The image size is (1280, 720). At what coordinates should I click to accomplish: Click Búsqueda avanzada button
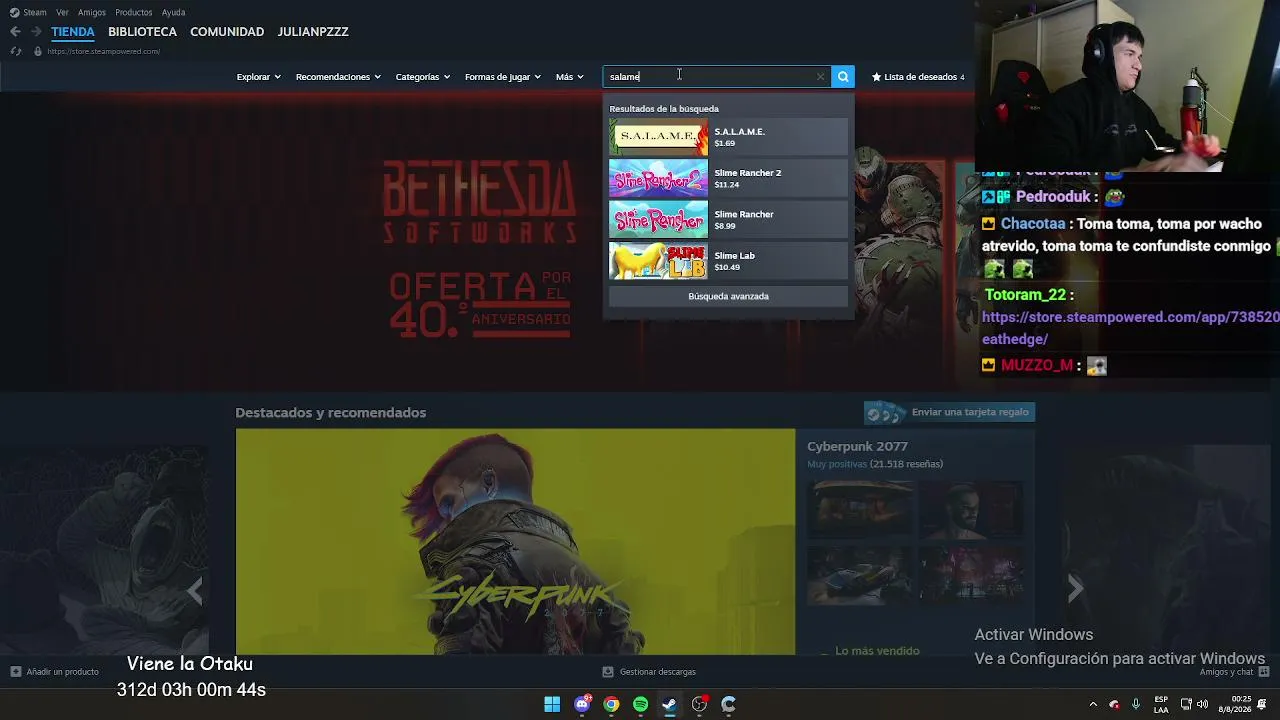click(x=728, y=296)
